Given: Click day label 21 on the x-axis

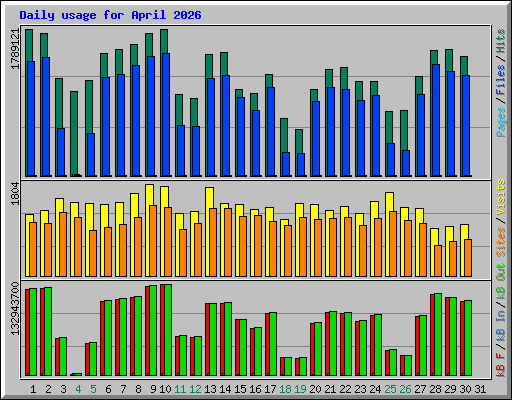Looking at the screenshot, I should pyautogui.click(x=330, y=389).
